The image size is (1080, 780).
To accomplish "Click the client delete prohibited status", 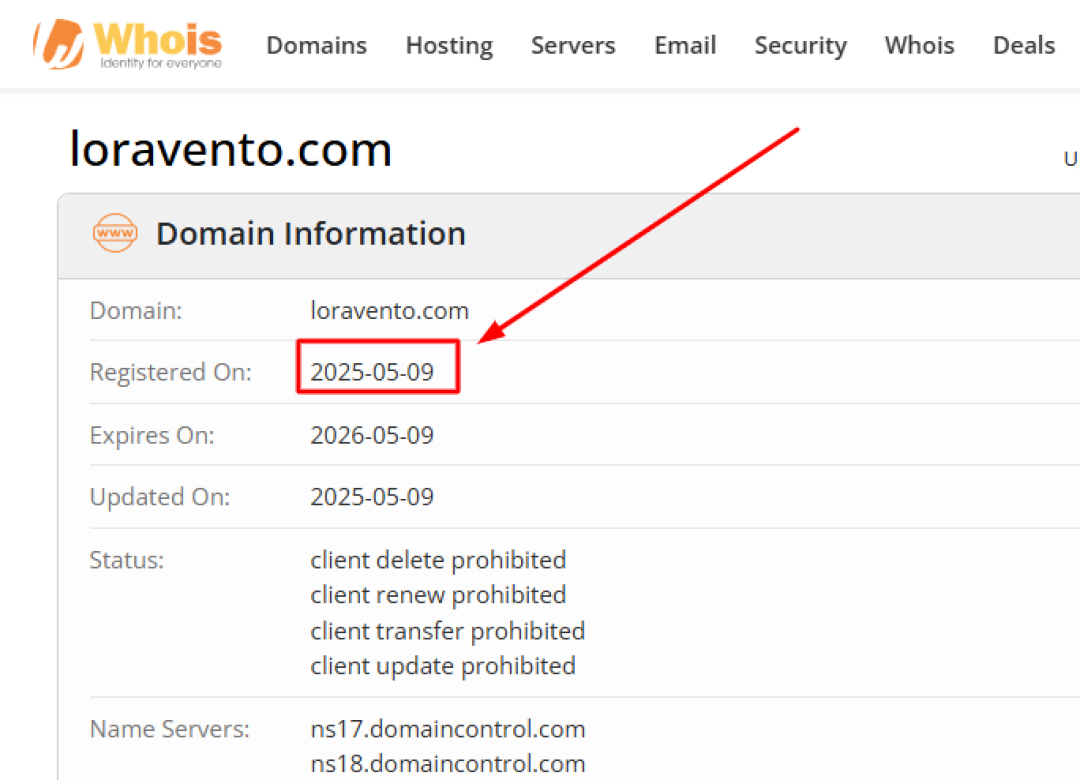I will click(438, 560).
